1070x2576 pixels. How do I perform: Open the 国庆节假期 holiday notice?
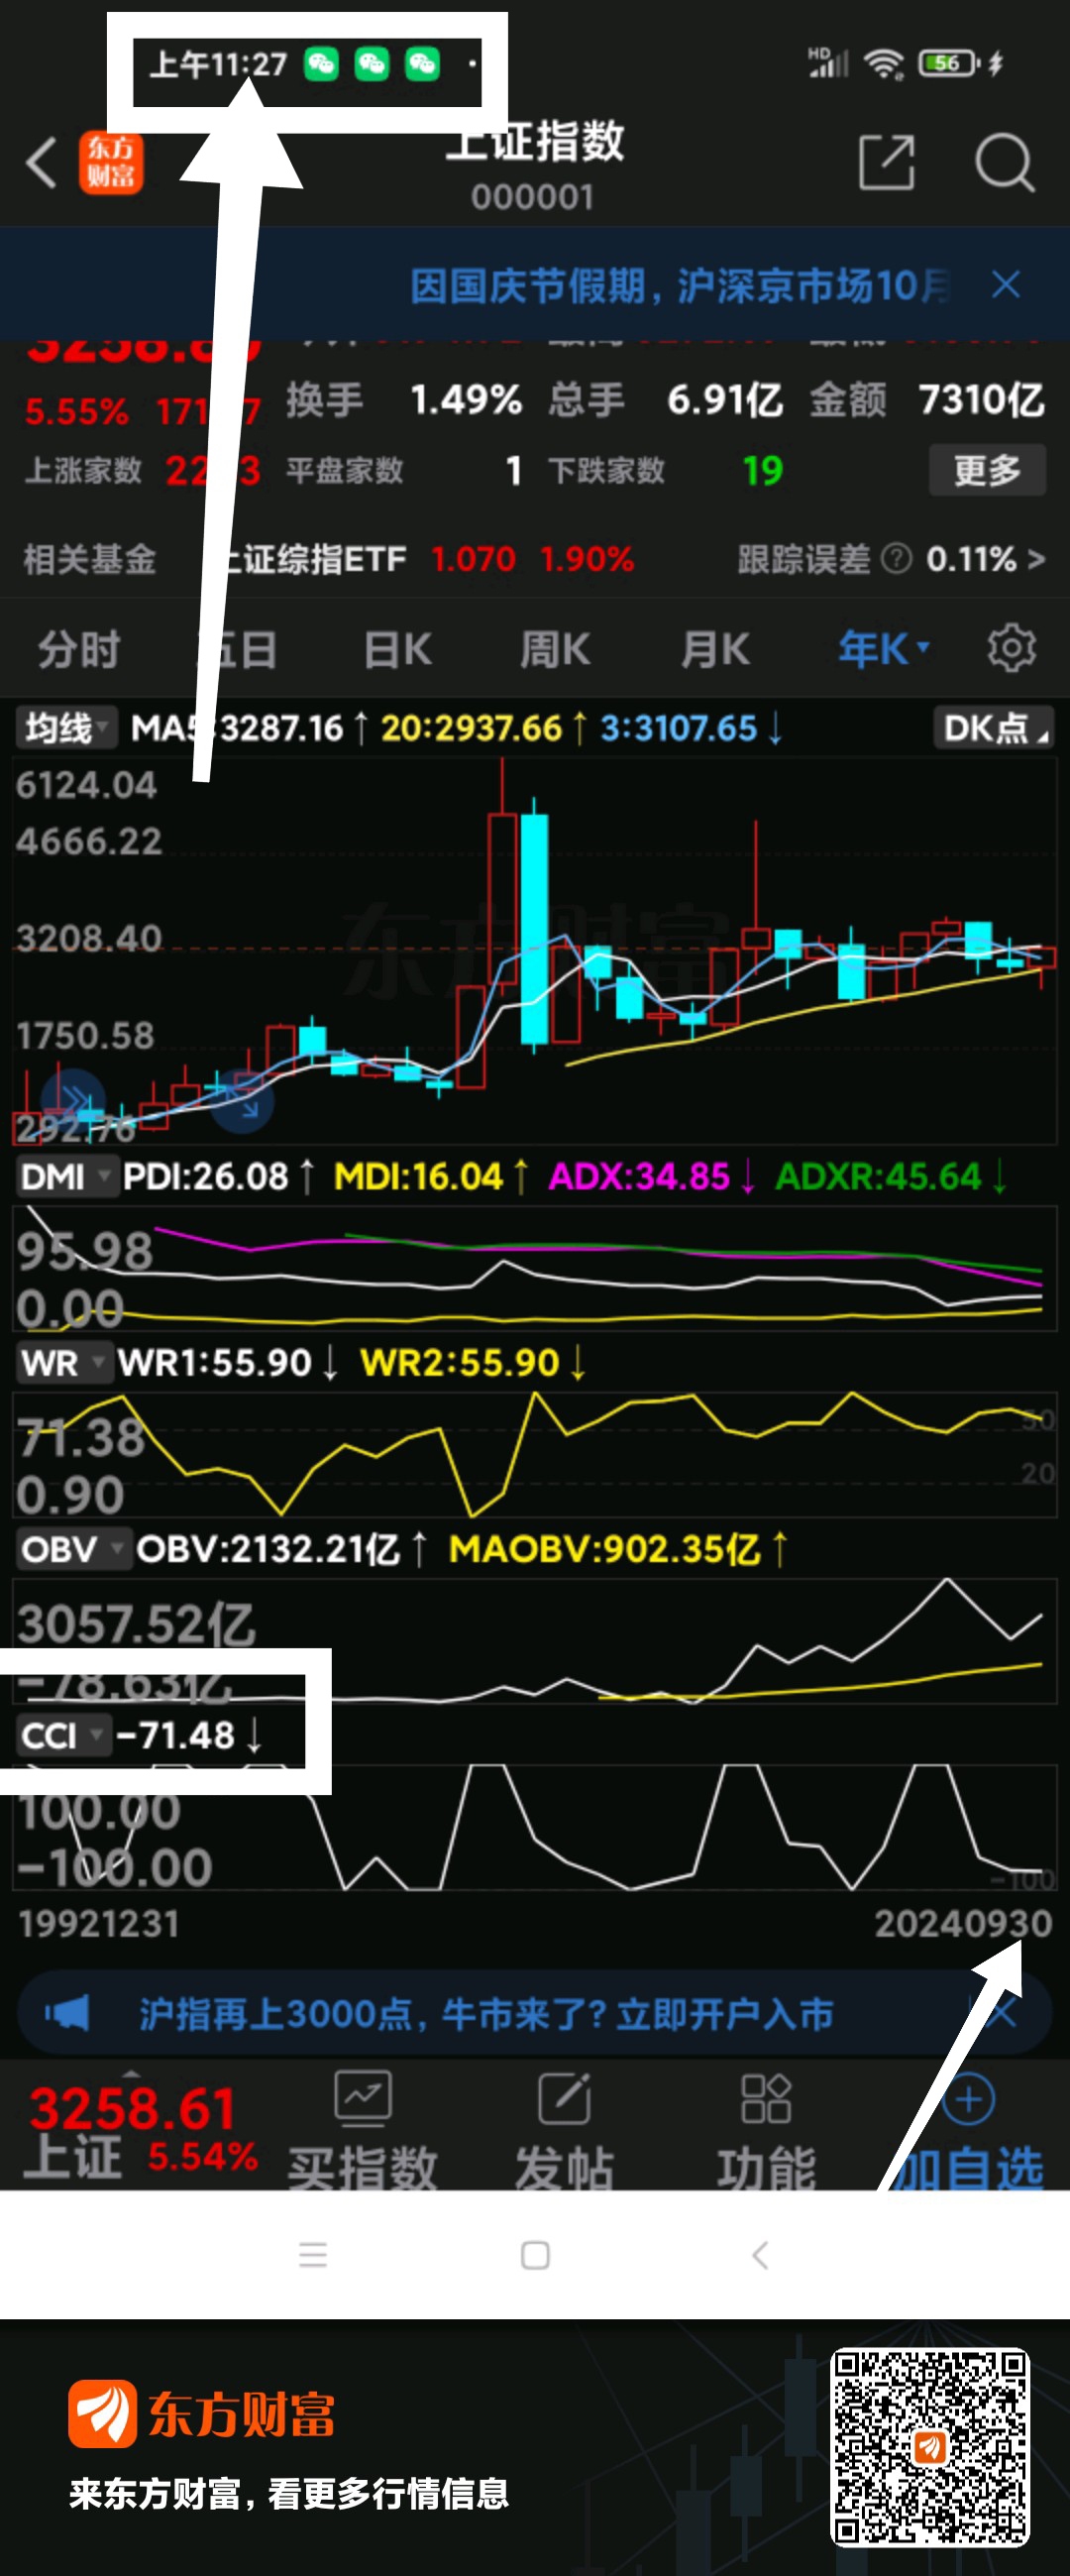[680, 286]
